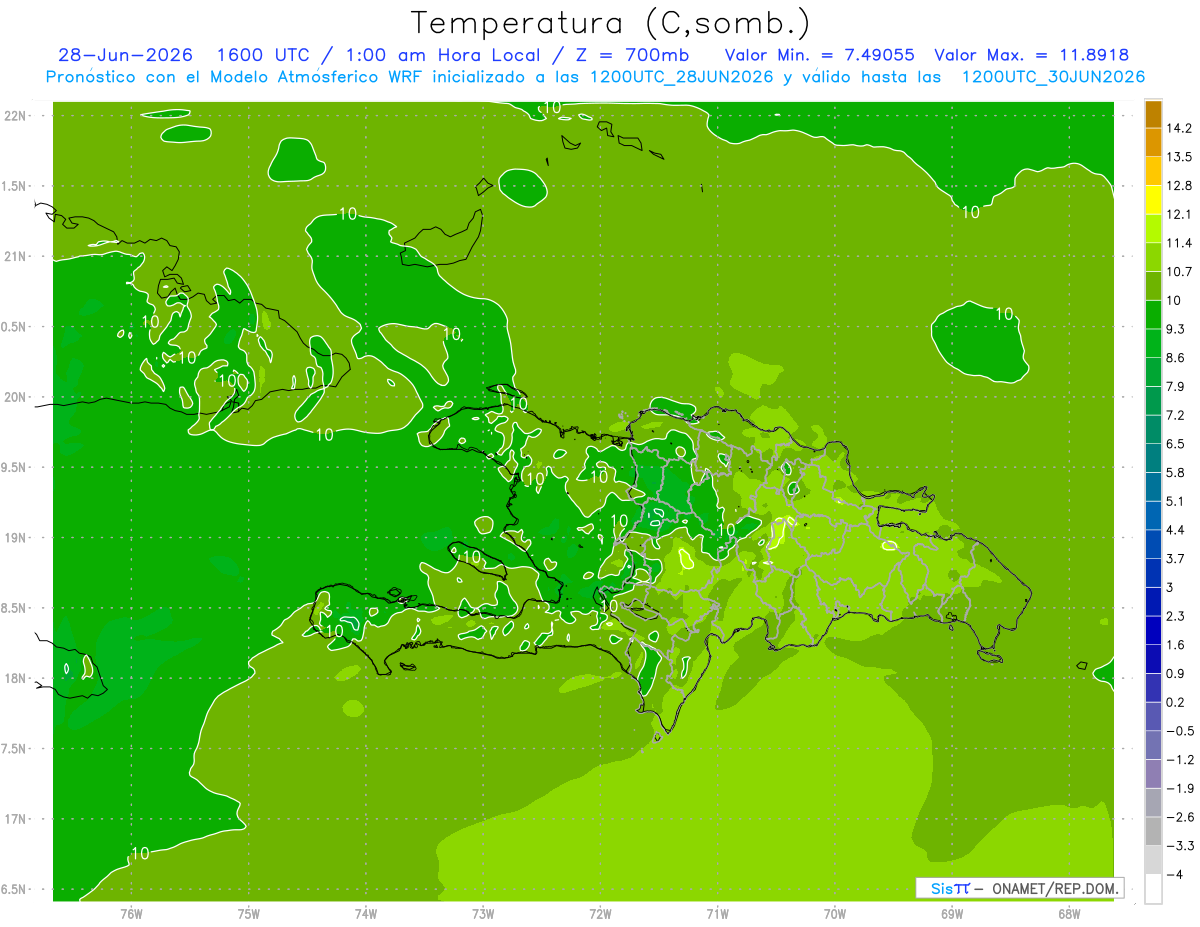
Task: Select the green legend swatch between 9.3 and 10
Action: click(x=1153, y=315)
